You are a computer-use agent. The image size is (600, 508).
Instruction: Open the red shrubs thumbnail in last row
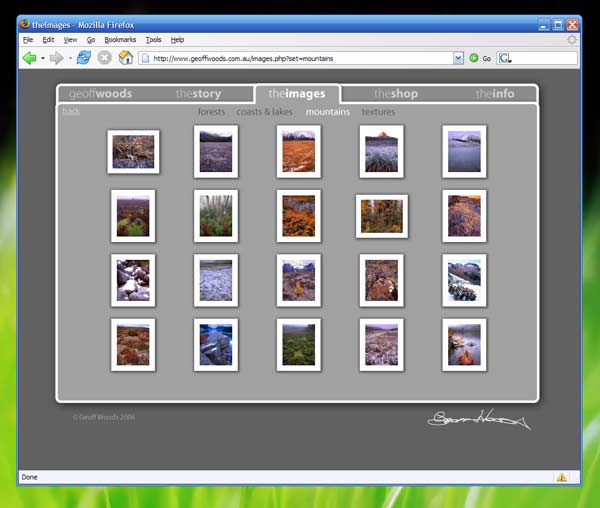(x=133, y=345)
